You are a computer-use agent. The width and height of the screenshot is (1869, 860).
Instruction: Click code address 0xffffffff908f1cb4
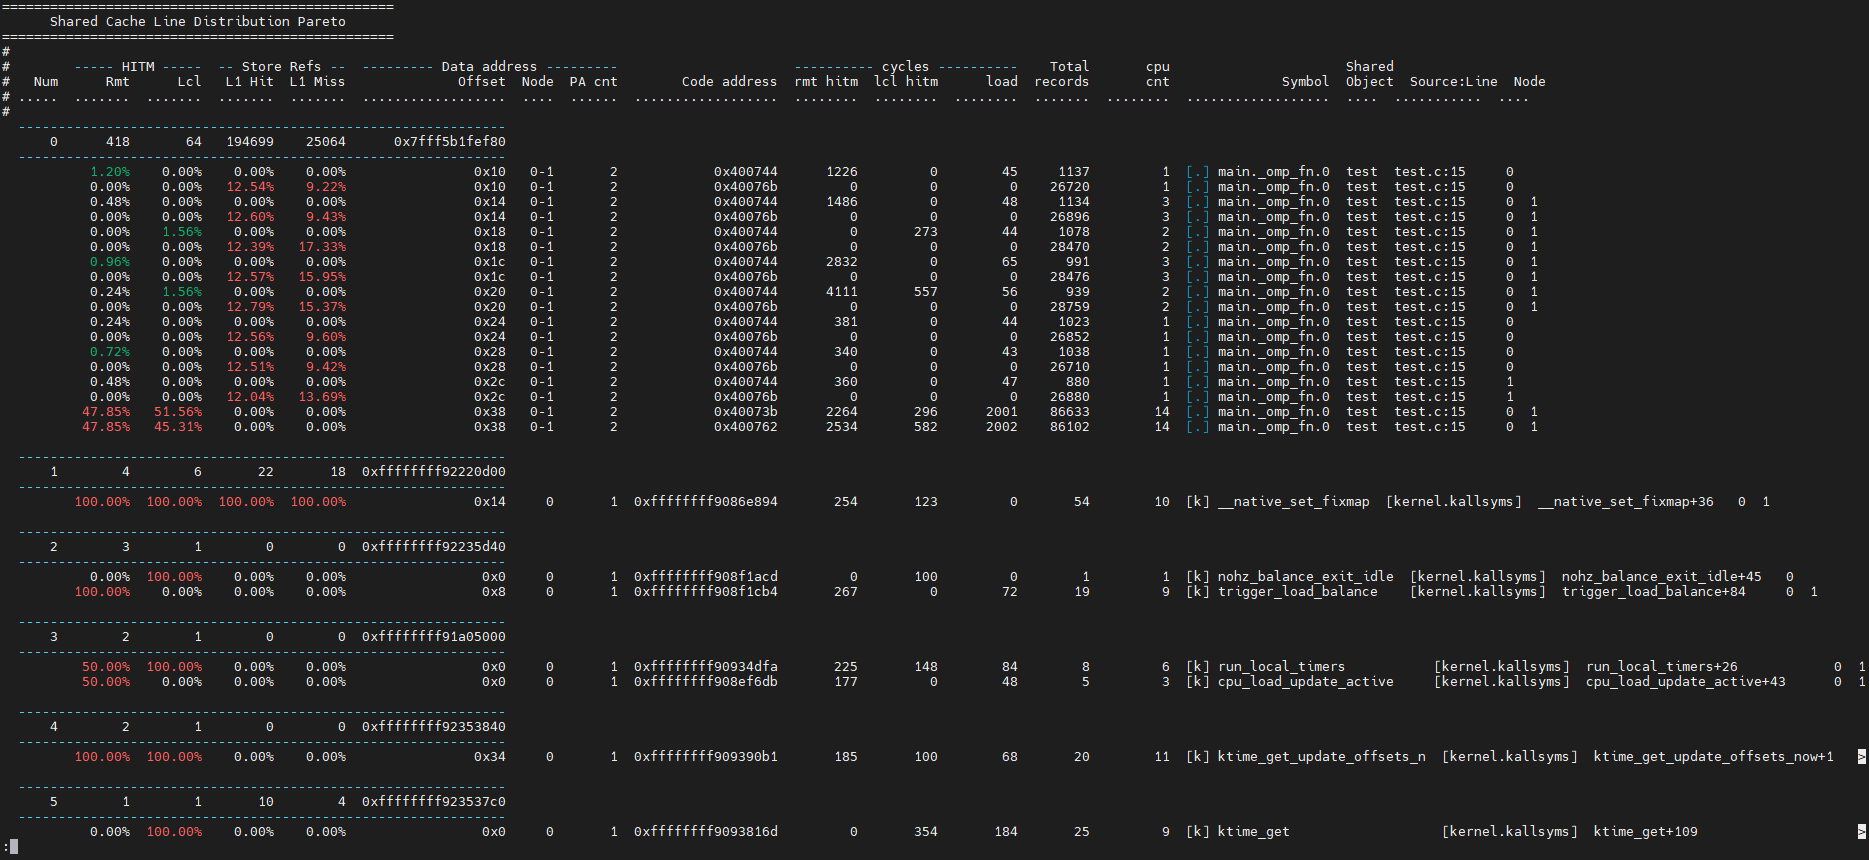point(706,592)
